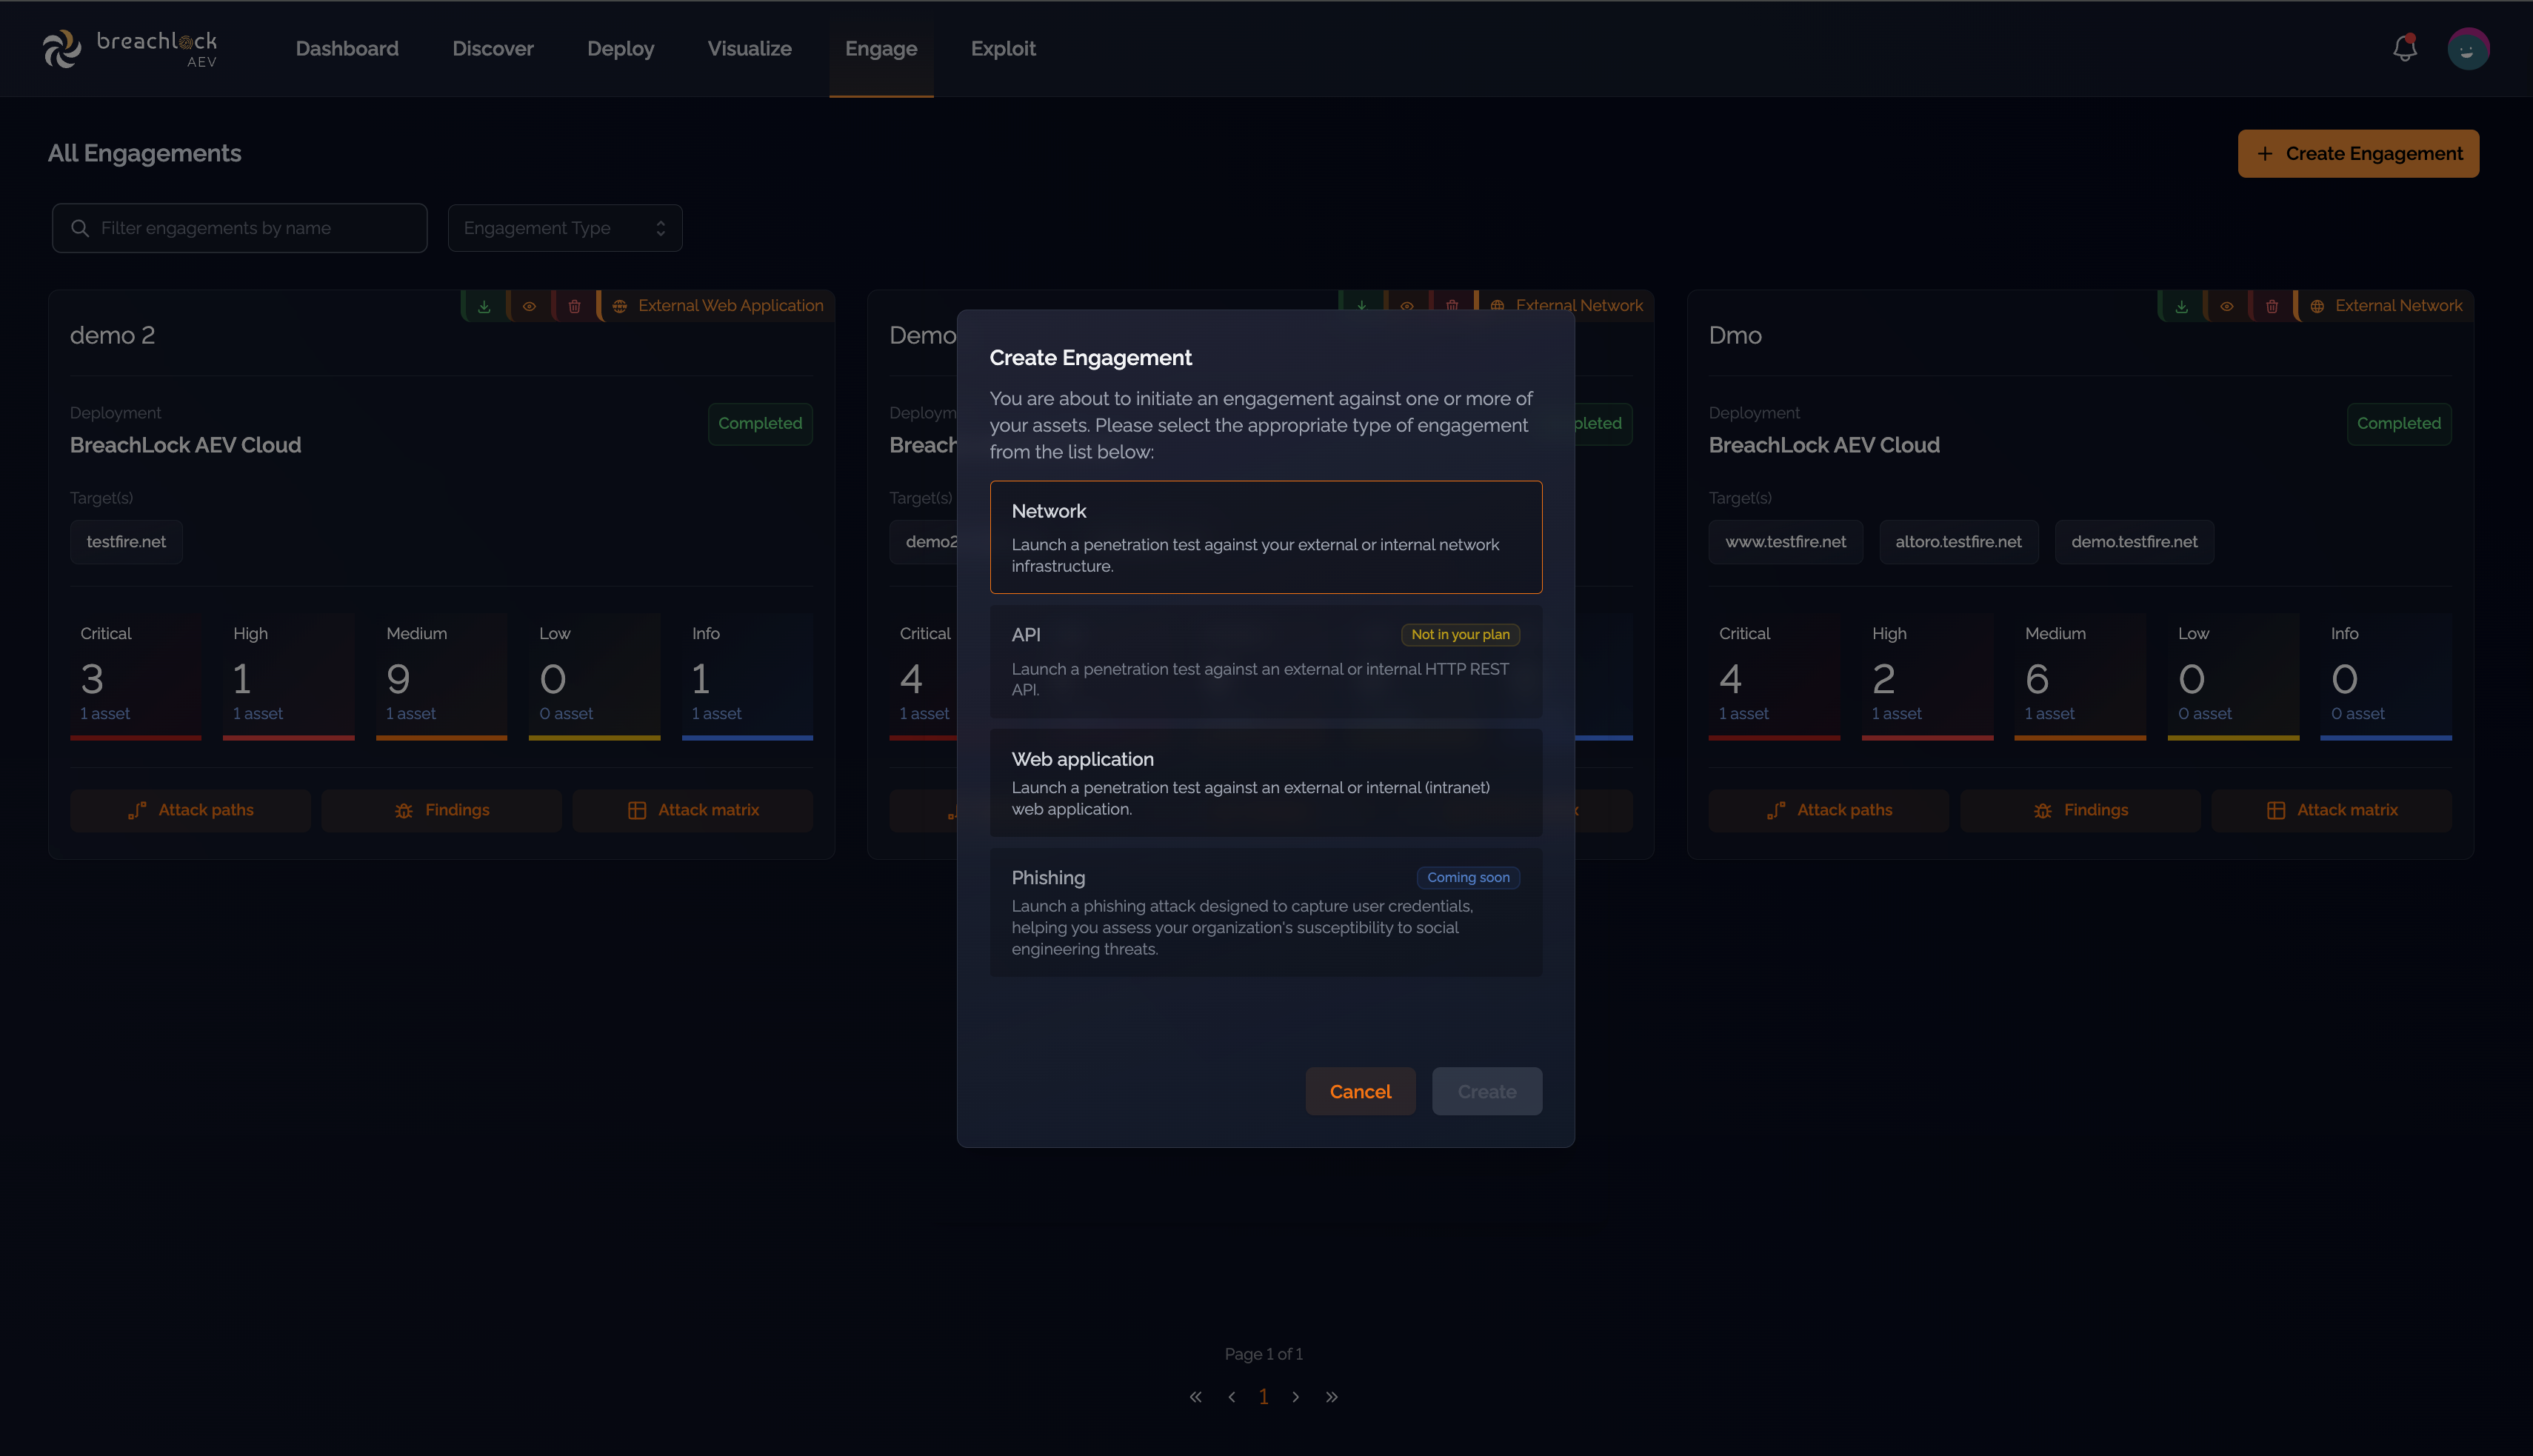Select the Network engagement type
The image size is (2533, 1456).
point(1266,537)
